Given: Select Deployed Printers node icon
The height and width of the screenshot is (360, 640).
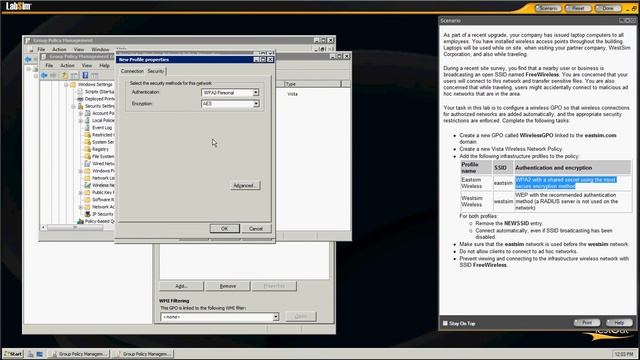Looking at the screenshot, I should [80, 99].
